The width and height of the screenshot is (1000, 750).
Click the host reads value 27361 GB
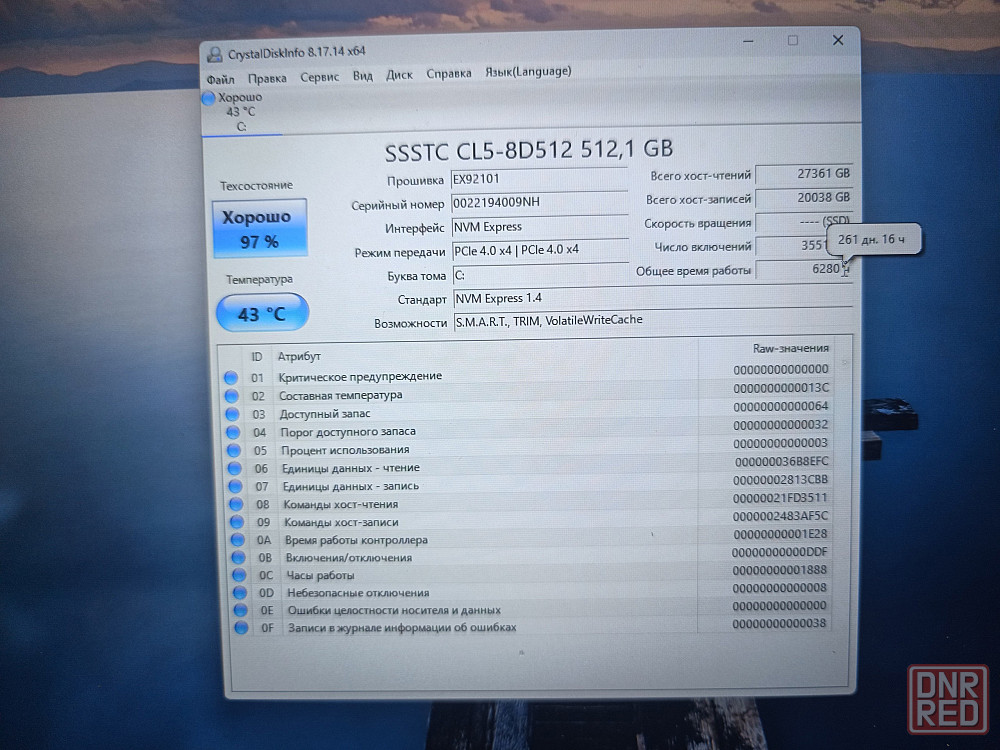coord(804,173)
